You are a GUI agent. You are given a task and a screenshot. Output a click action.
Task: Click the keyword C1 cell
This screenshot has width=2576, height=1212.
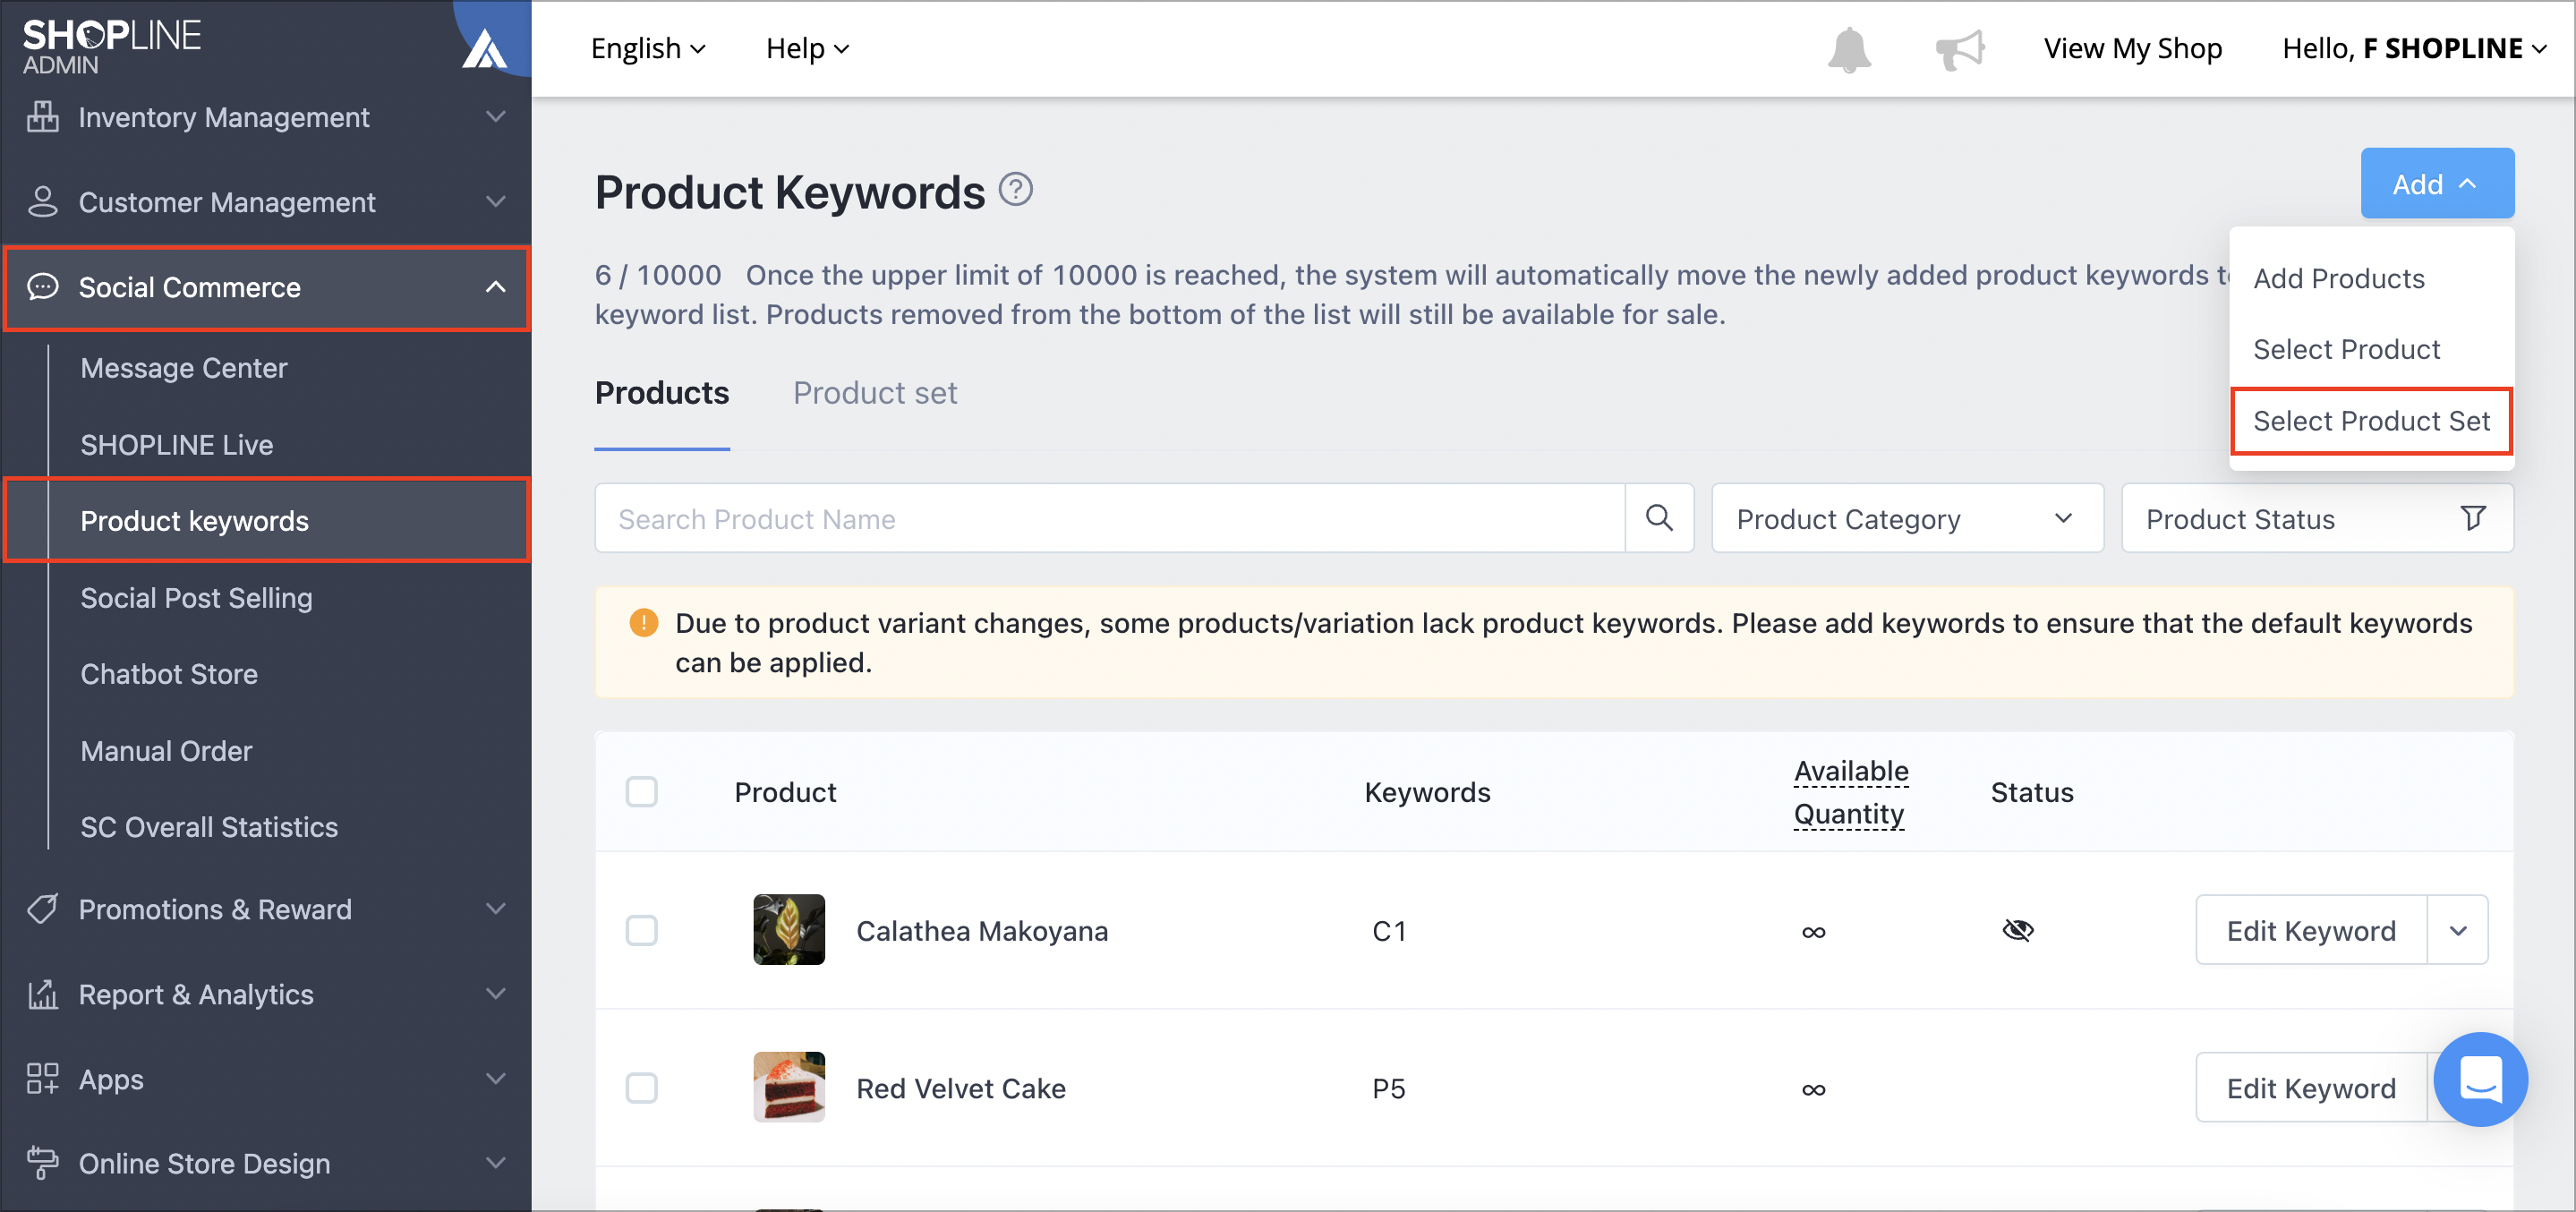(1389, 931)
